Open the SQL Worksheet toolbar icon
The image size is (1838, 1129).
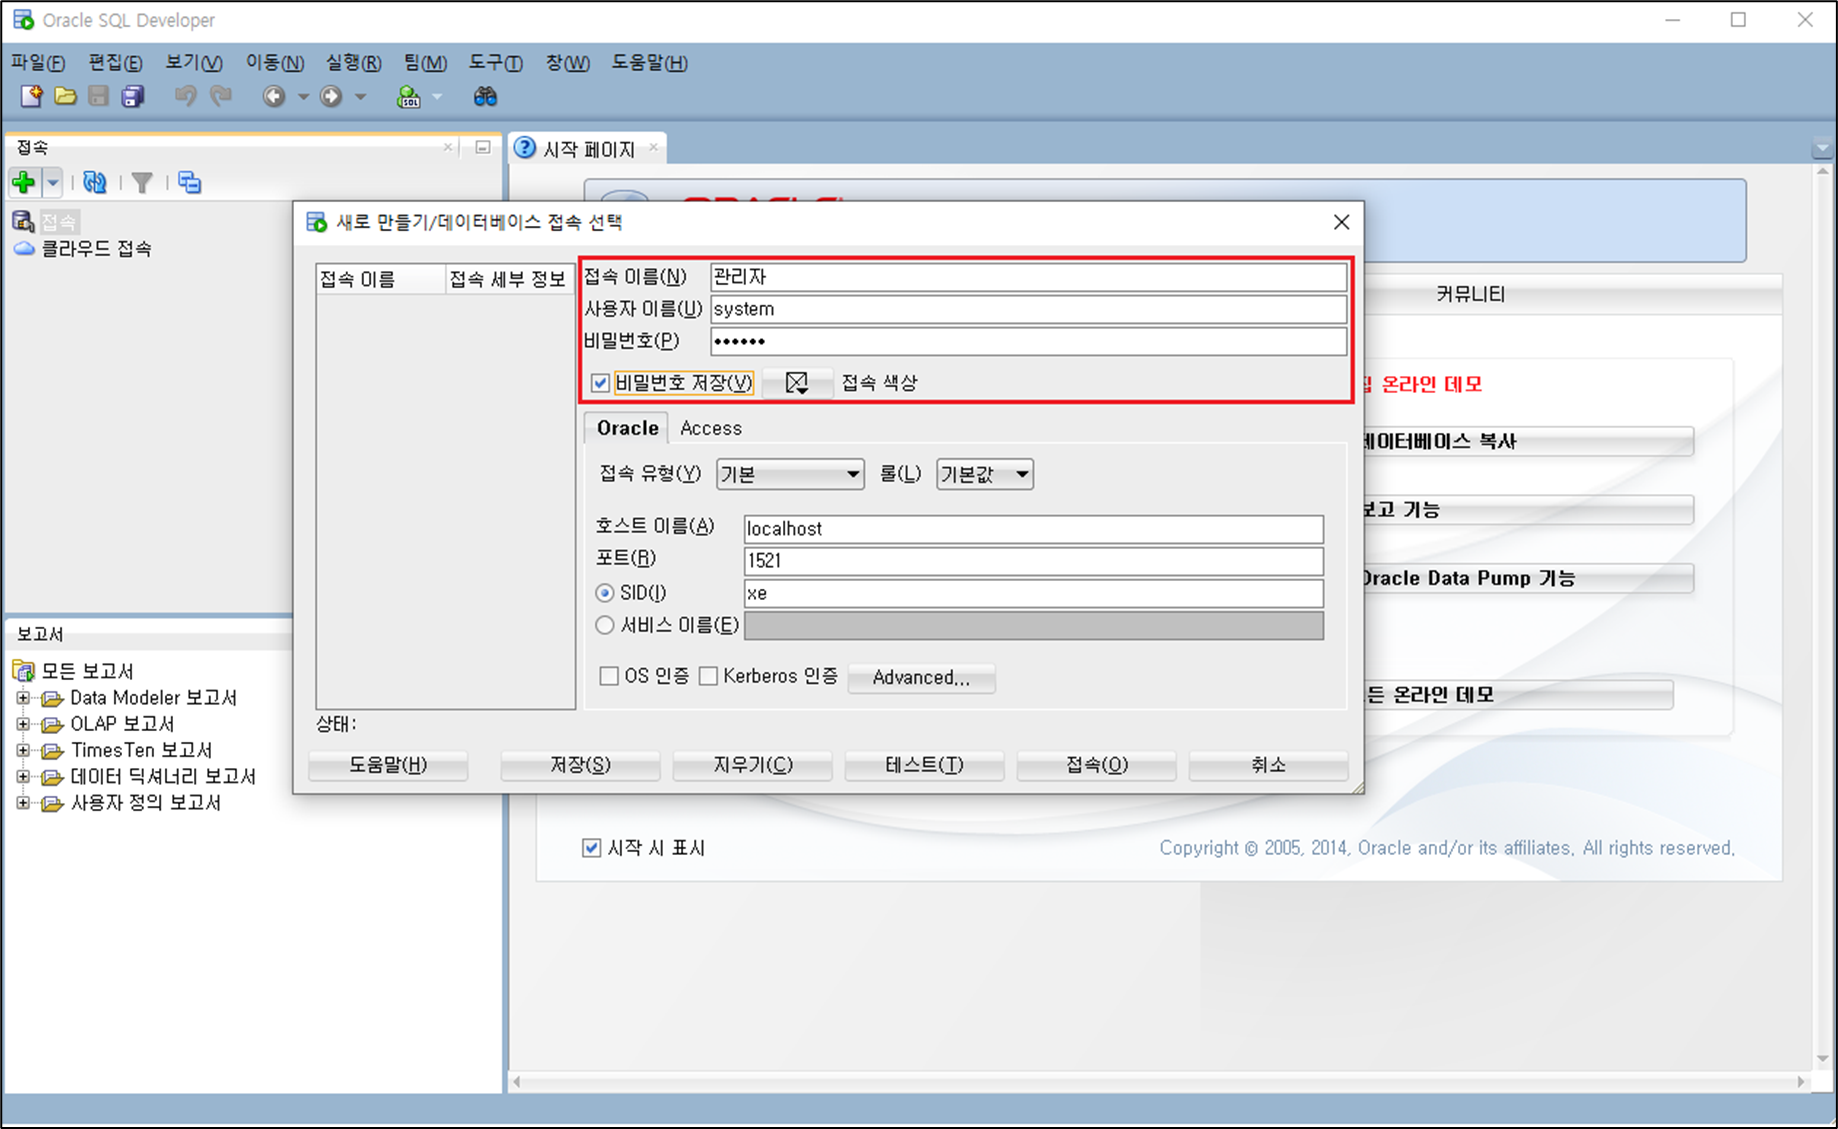coord(408,96)
